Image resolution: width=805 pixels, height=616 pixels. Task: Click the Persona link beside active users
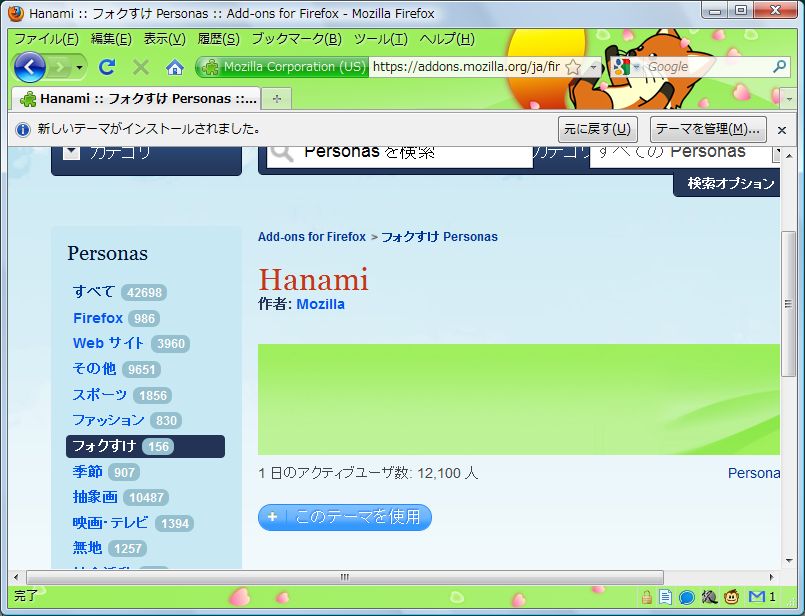click(x=754, y=473)
